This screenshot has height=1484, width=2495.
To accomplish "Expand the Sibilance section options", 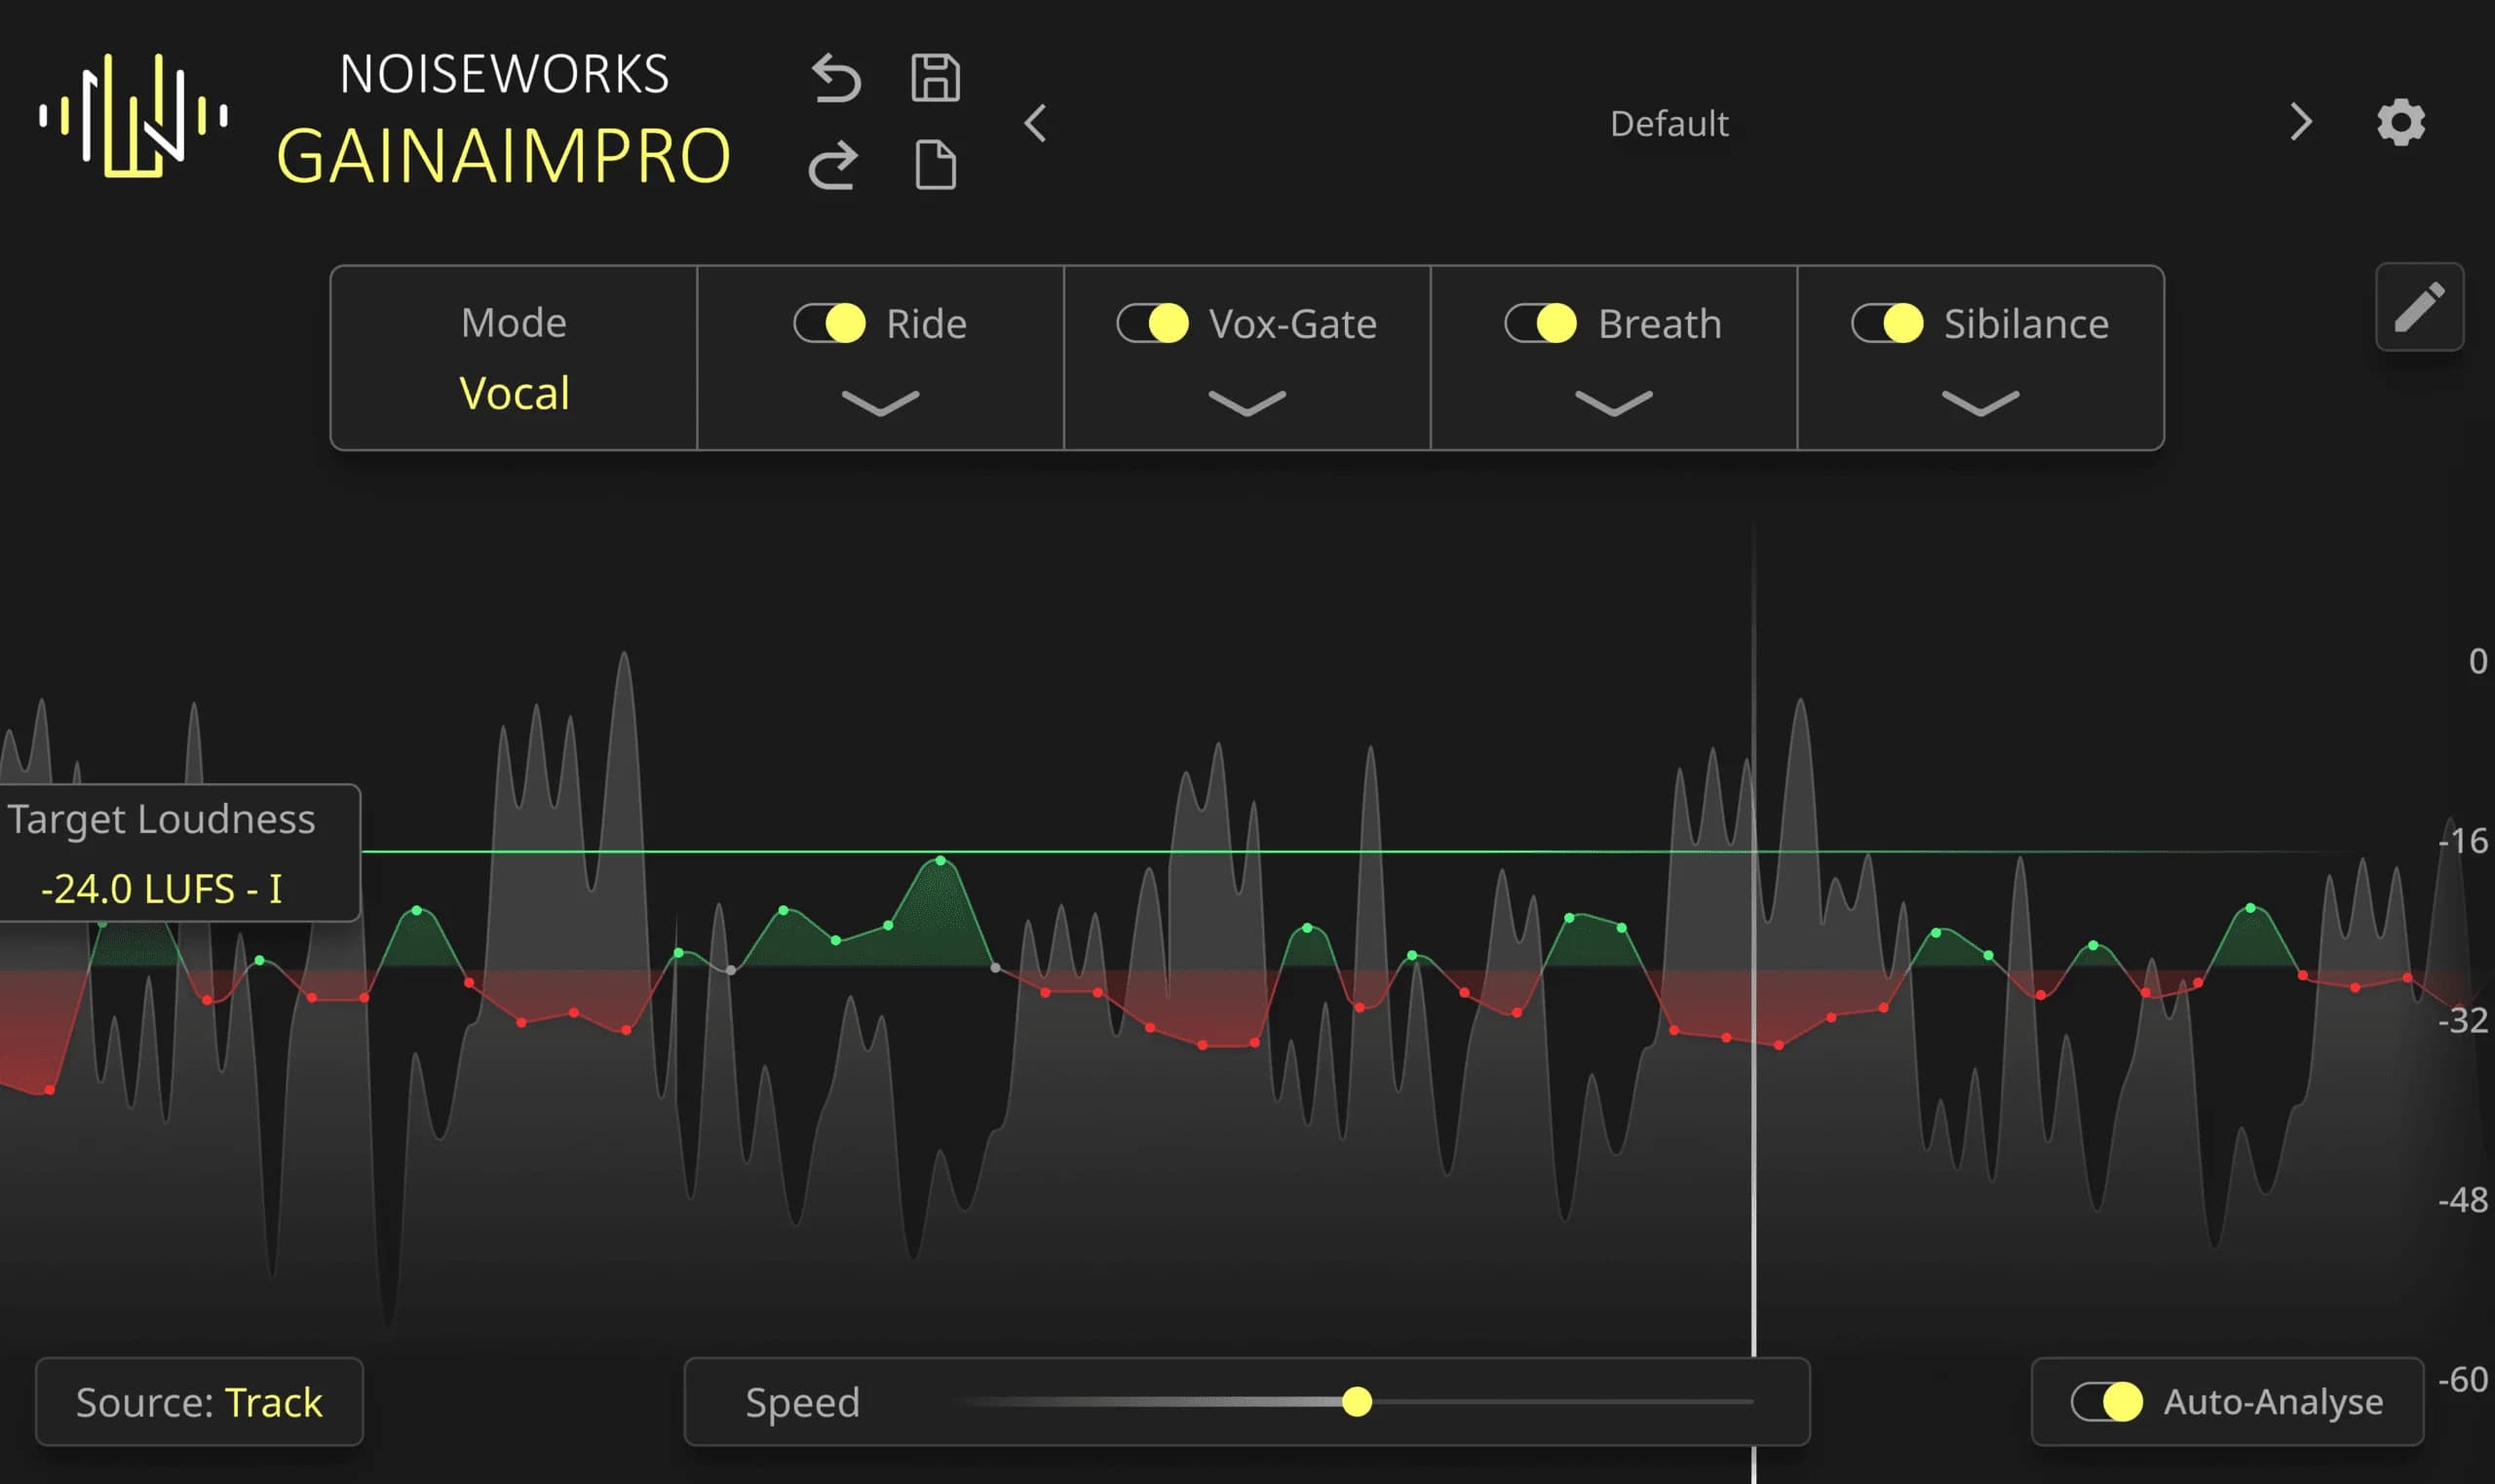I will tap(1979, 403).
